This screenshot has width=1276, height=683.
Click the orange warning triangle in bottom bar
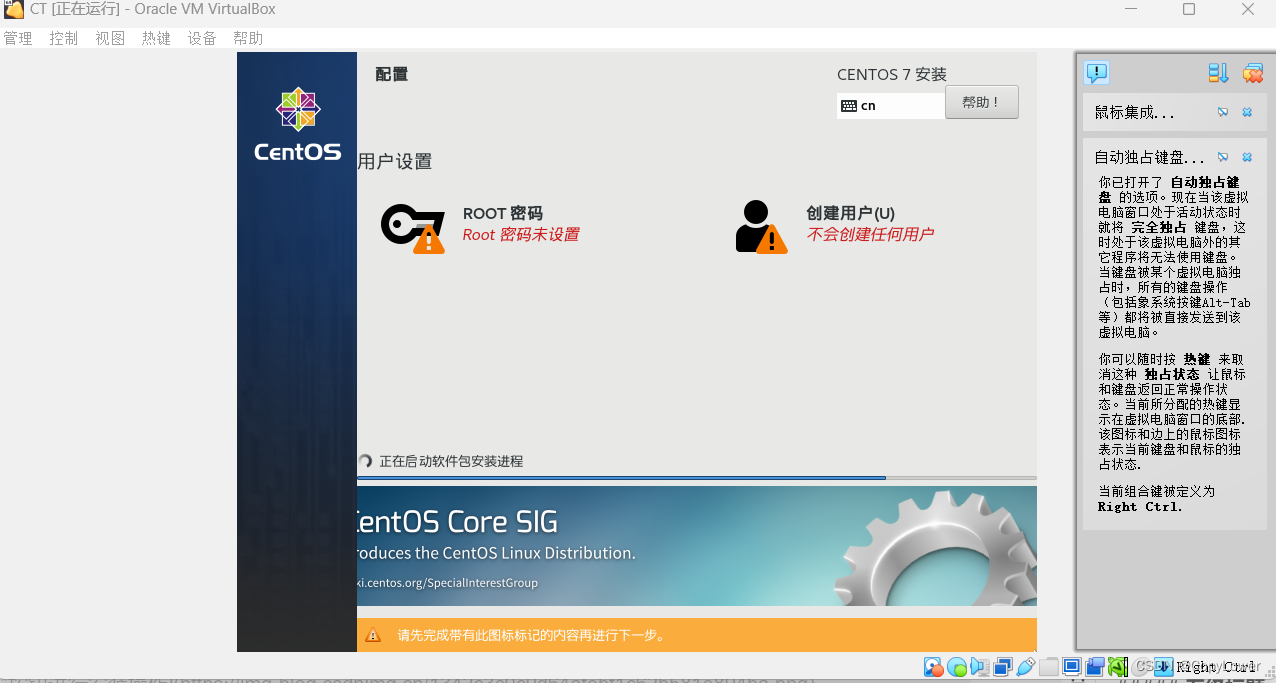click(373, 635)
